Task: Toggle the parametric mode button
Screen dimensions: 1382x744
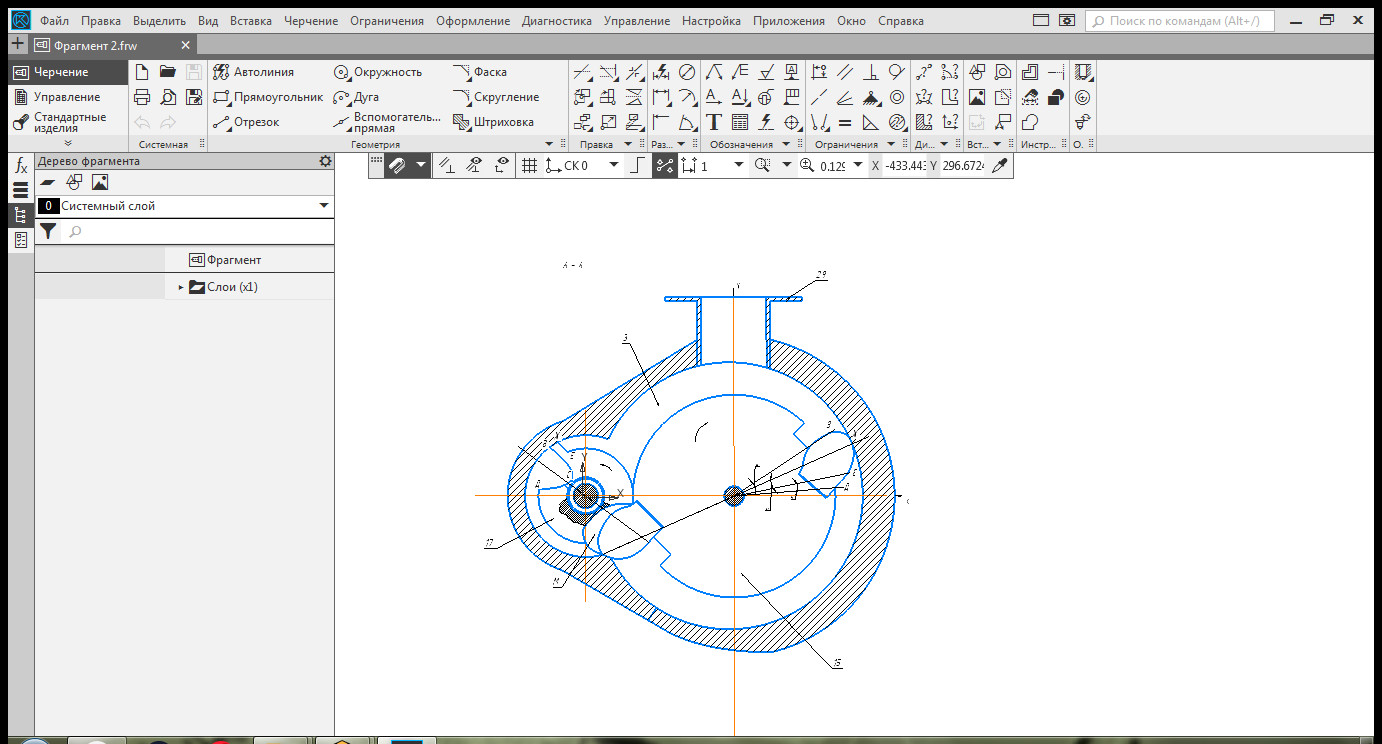Action: (664, 166)
